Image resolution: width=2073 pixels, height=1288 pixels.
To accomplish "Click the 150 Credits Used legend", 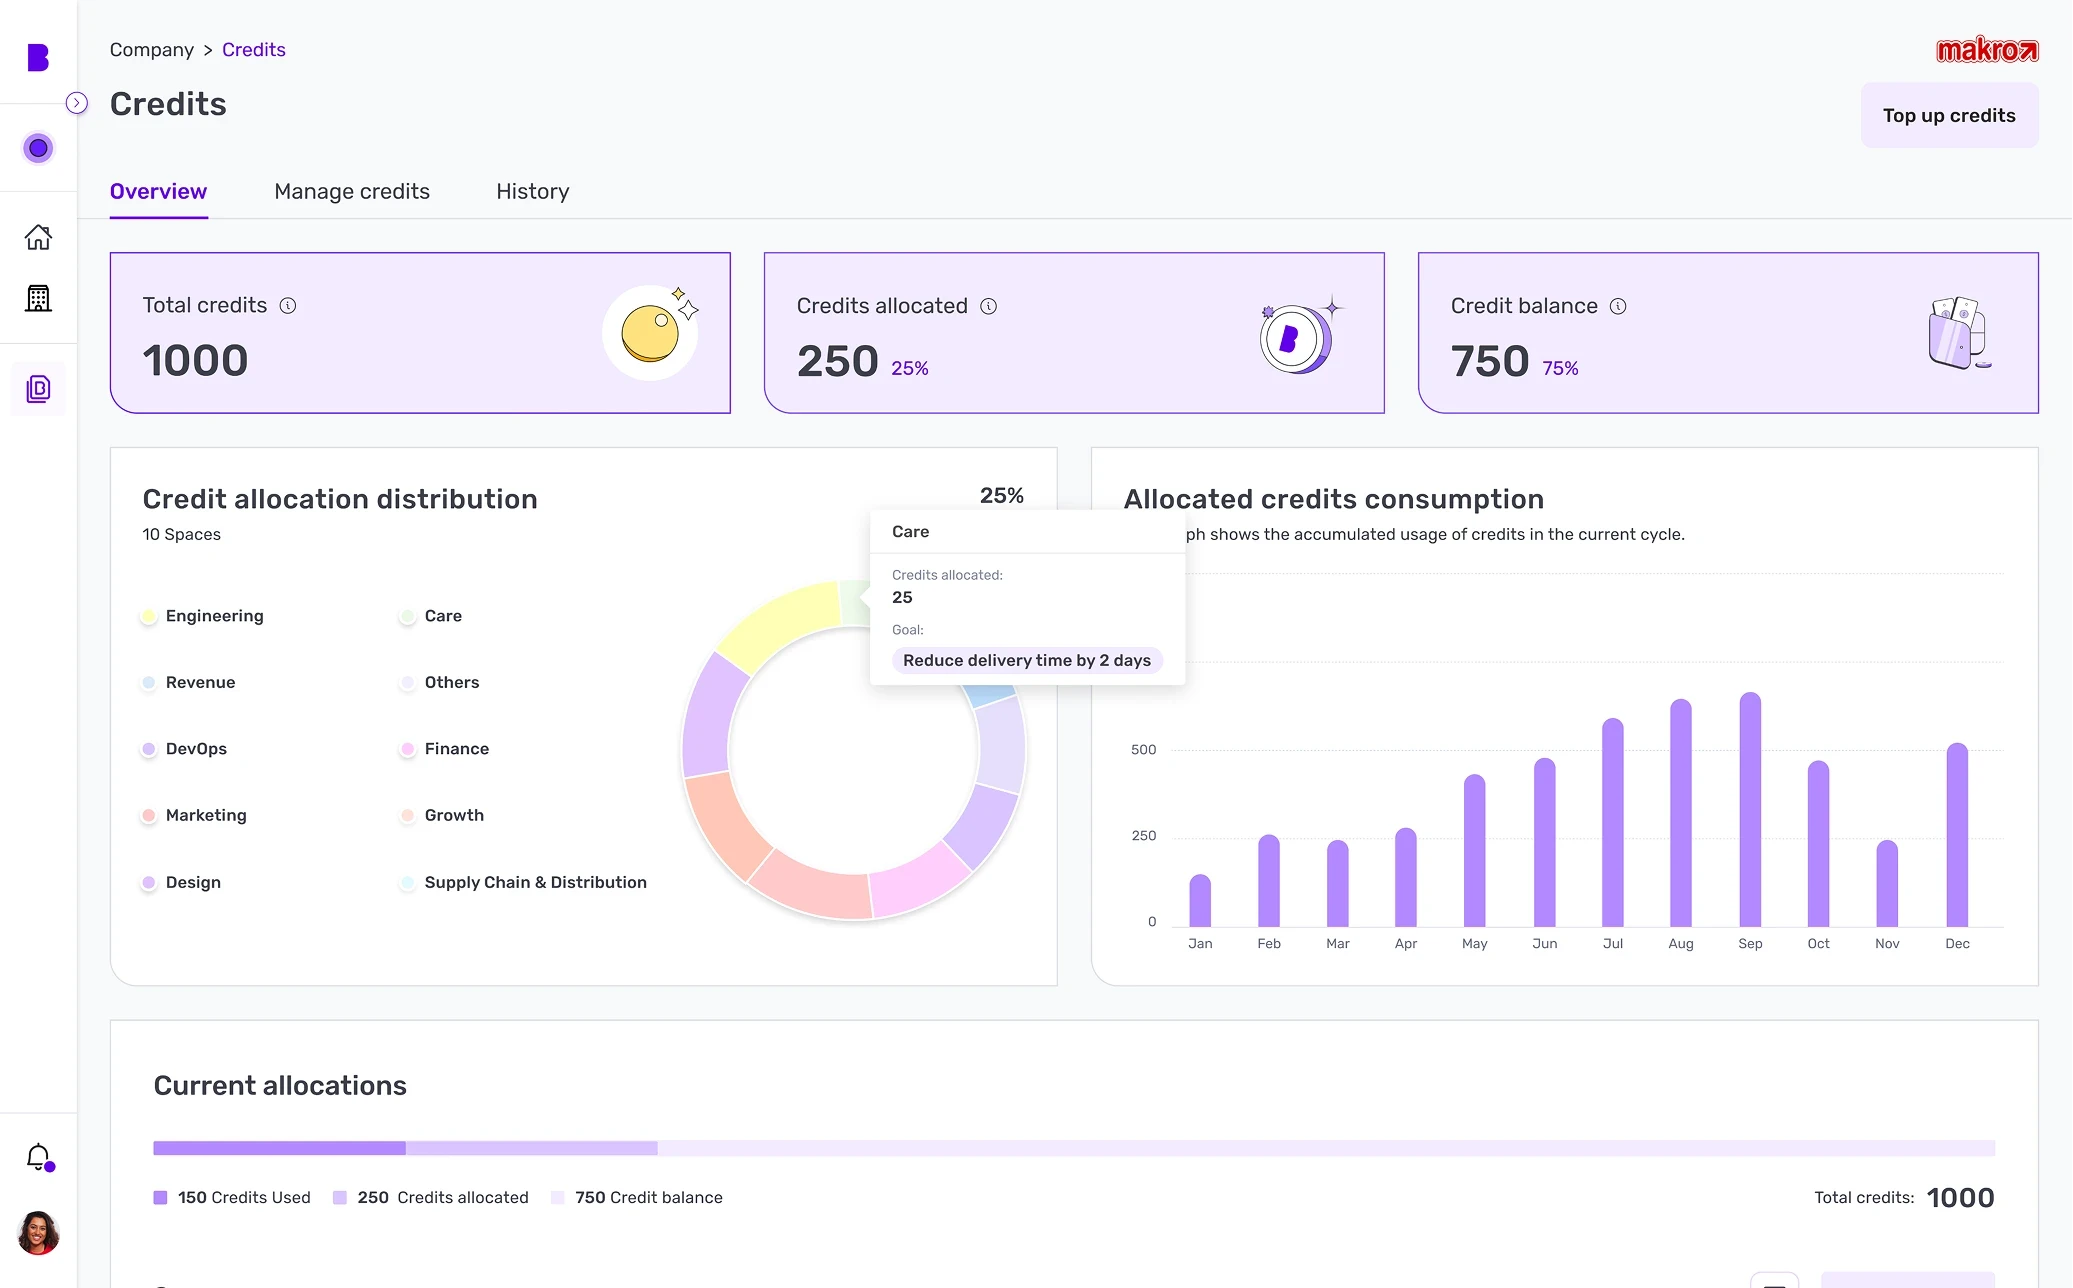I will pyautogui.click(x=232, y=1197).
